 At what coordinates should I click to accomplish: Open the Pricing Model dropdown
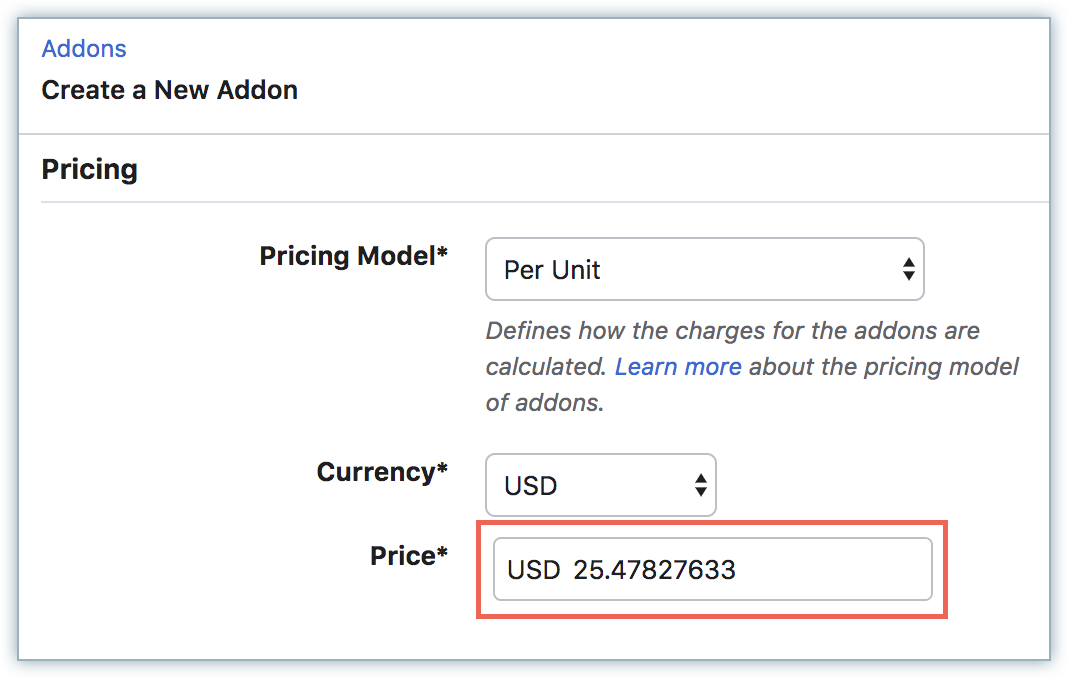703,269
